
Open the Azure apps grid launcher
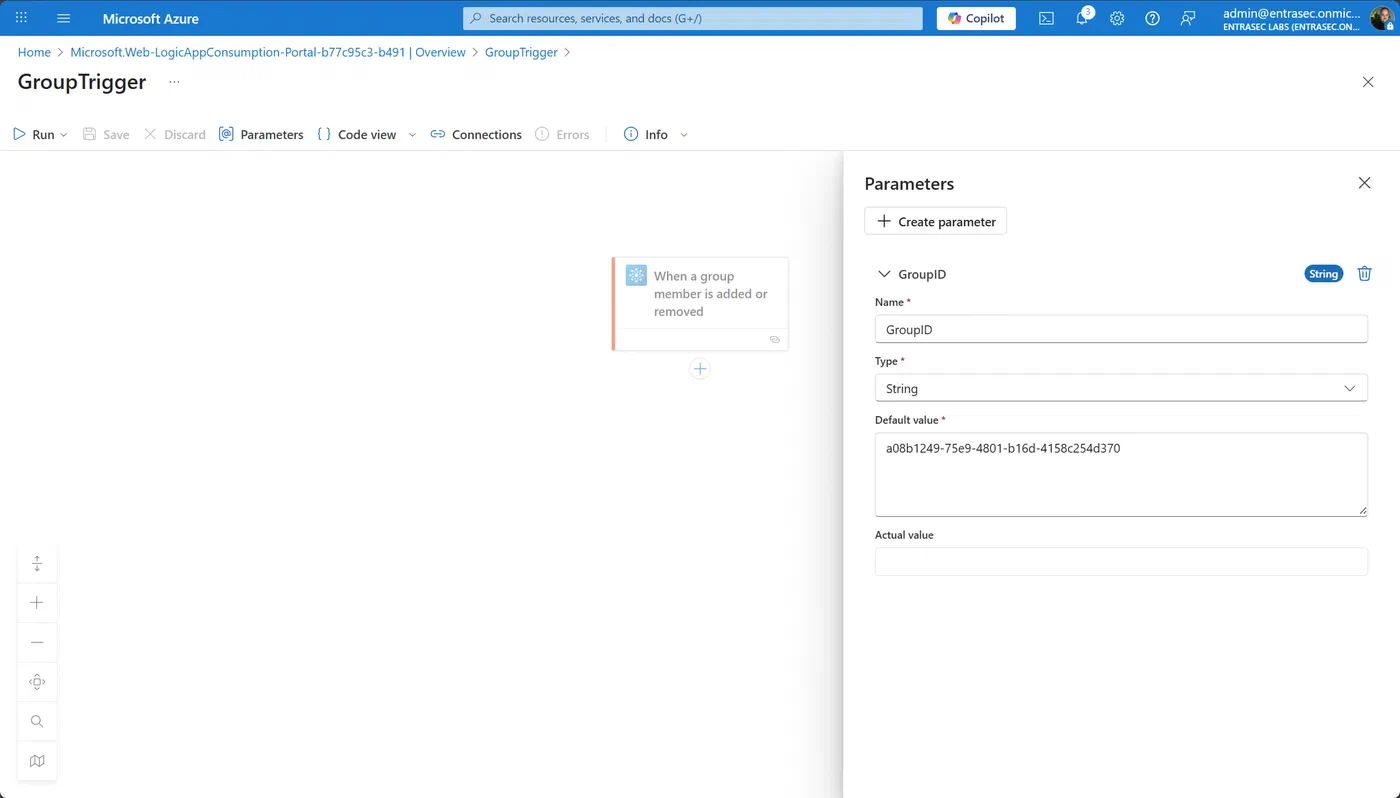pyautogui.click(x=21, y=18)
